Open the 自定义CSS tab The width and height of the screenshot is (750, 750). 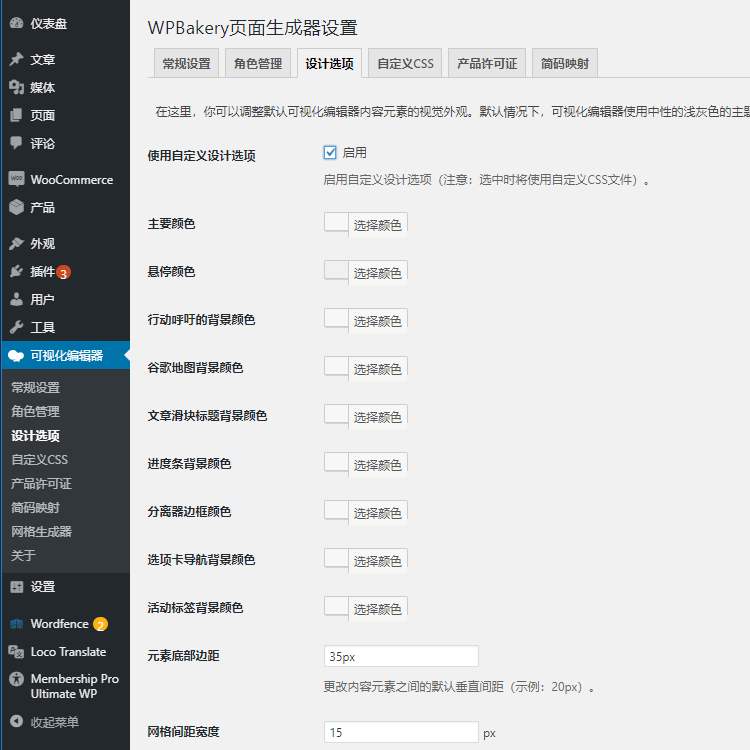[405, 63]
